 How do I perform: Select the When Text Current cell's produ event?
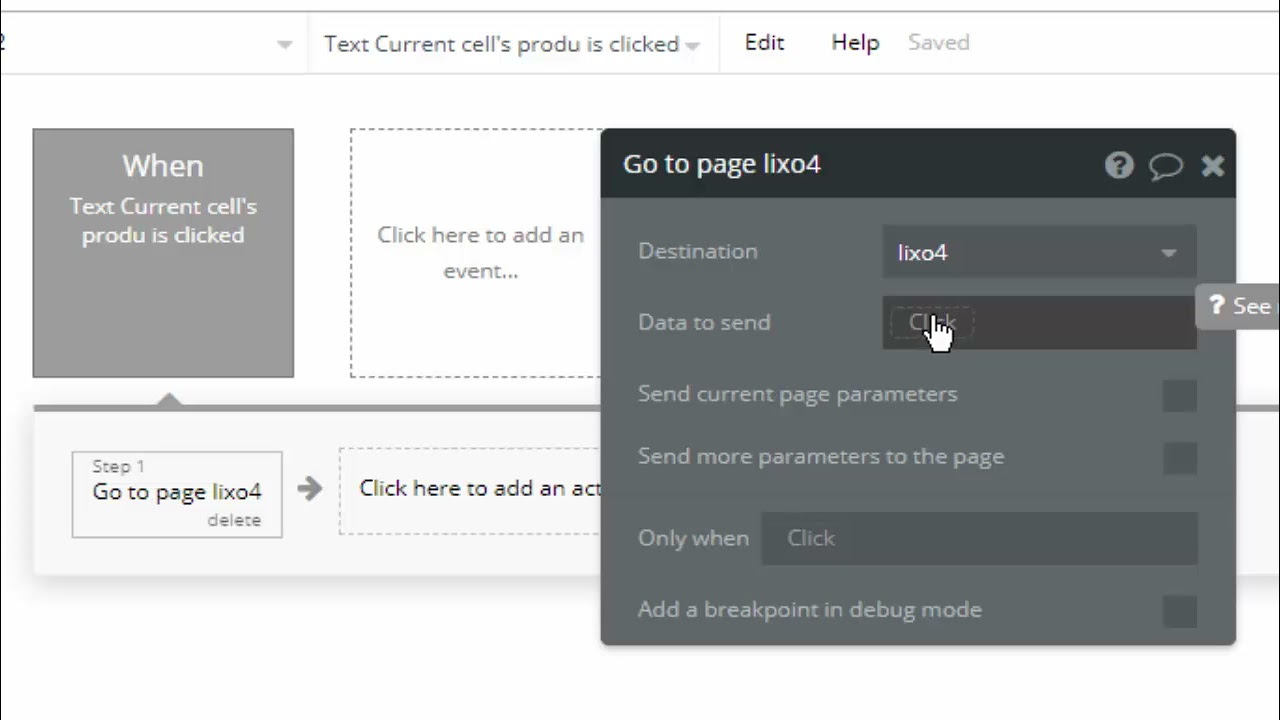[163, 253]
